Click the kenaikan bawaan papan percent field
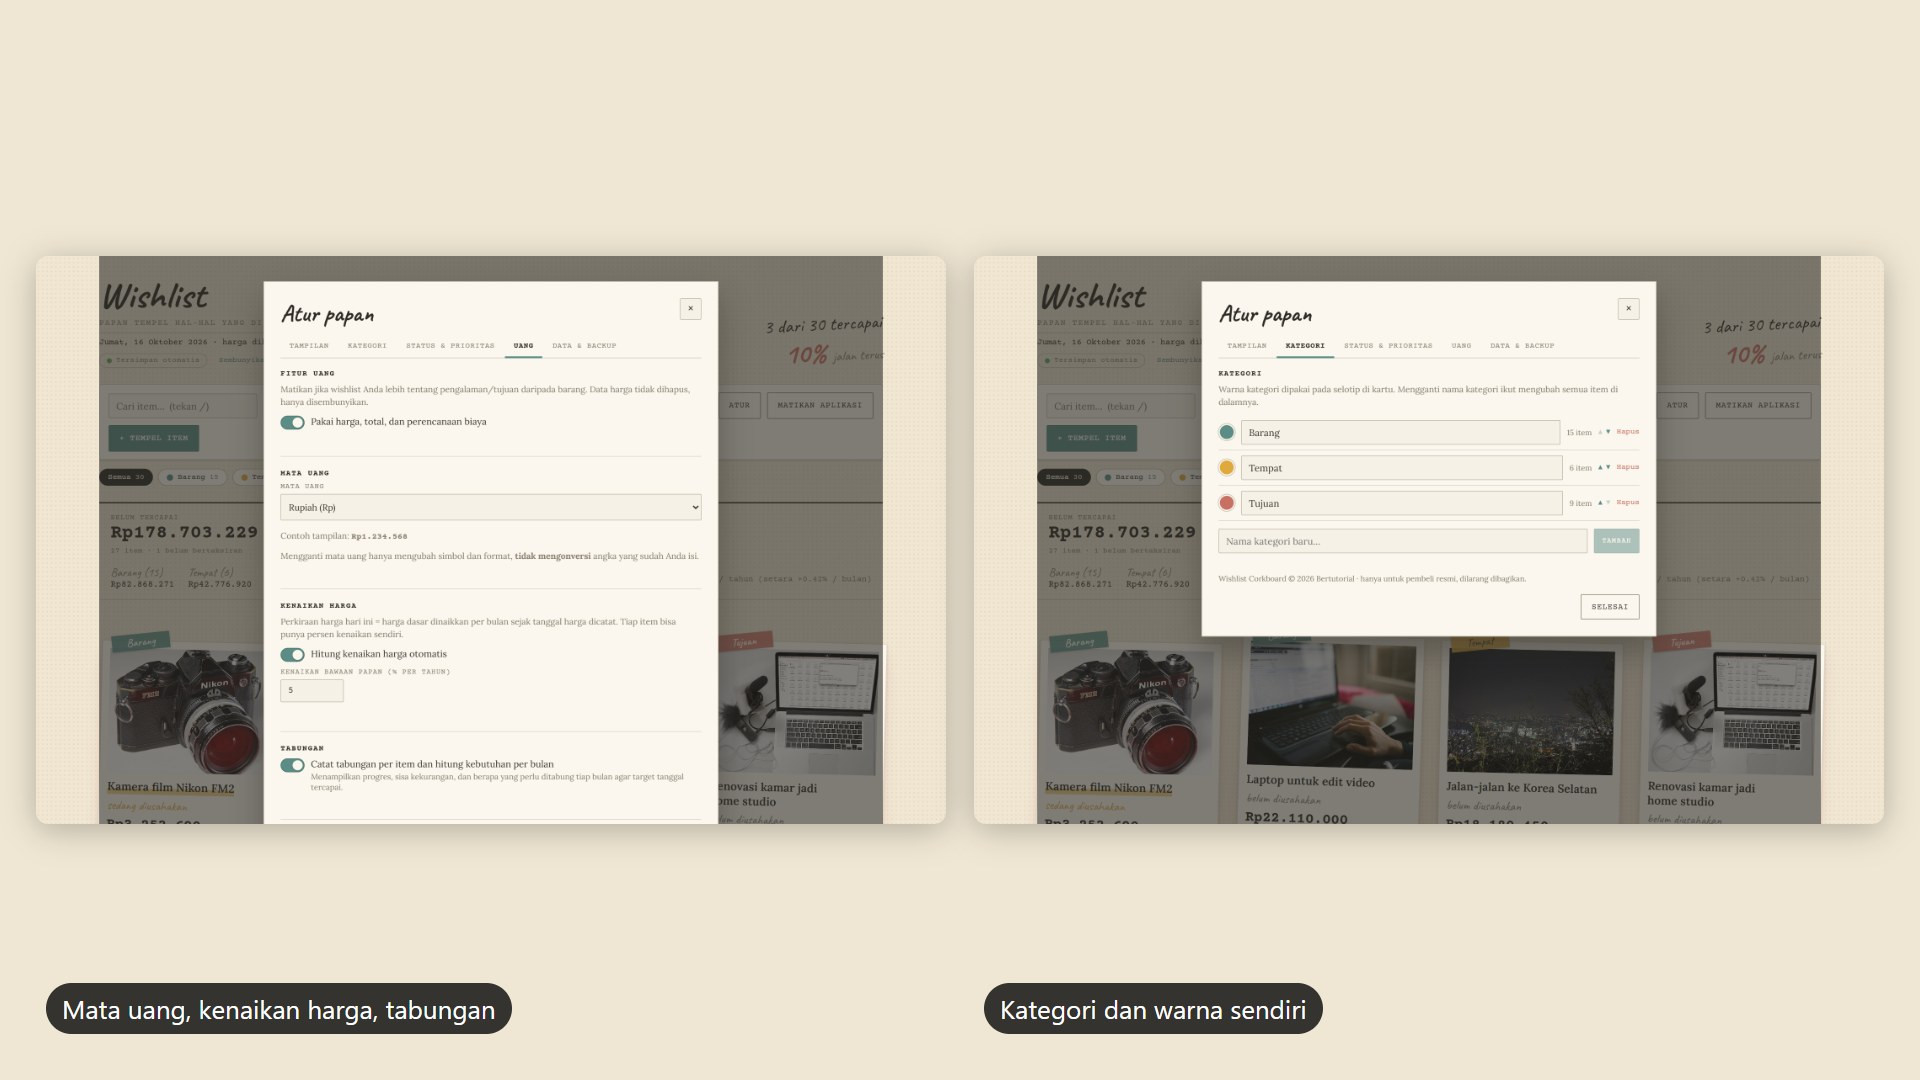1920x1080 pixels. (312, 690)
